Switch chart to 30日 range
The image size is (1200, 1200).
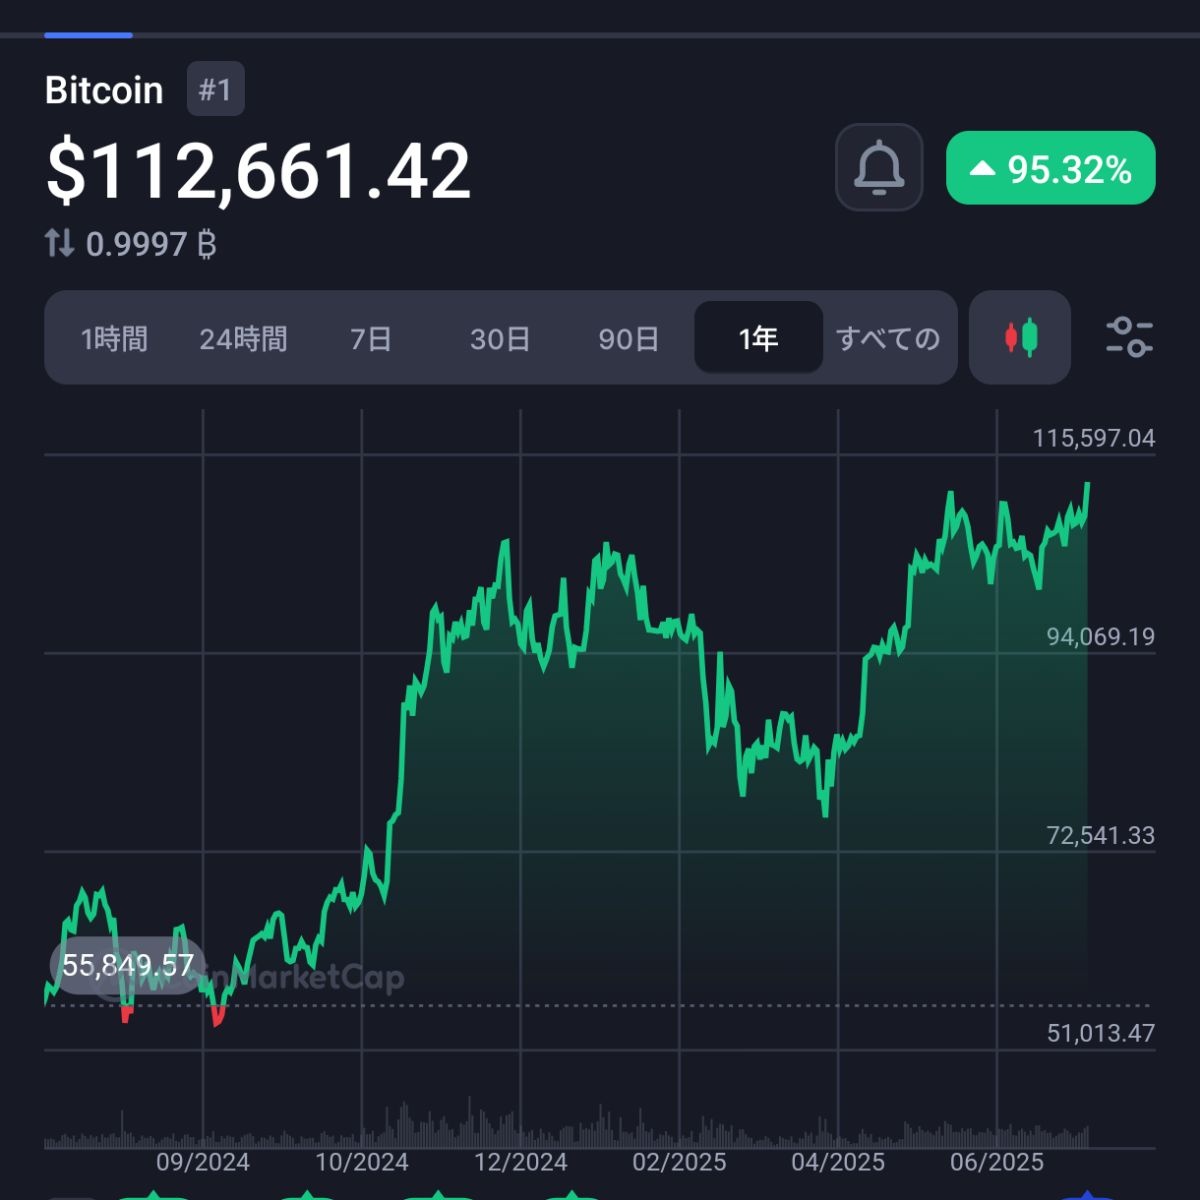click(x=500, y=339)
